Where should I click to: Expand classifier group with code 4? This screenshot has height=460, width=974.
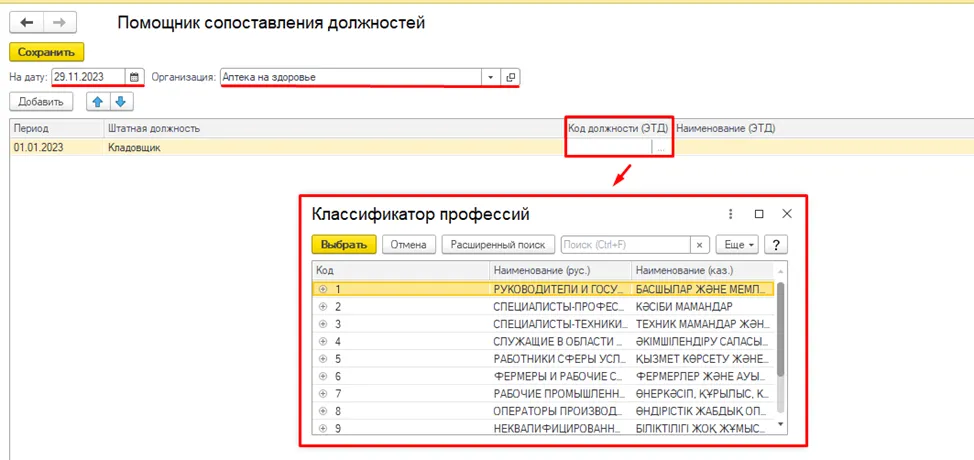click(322, 341)
